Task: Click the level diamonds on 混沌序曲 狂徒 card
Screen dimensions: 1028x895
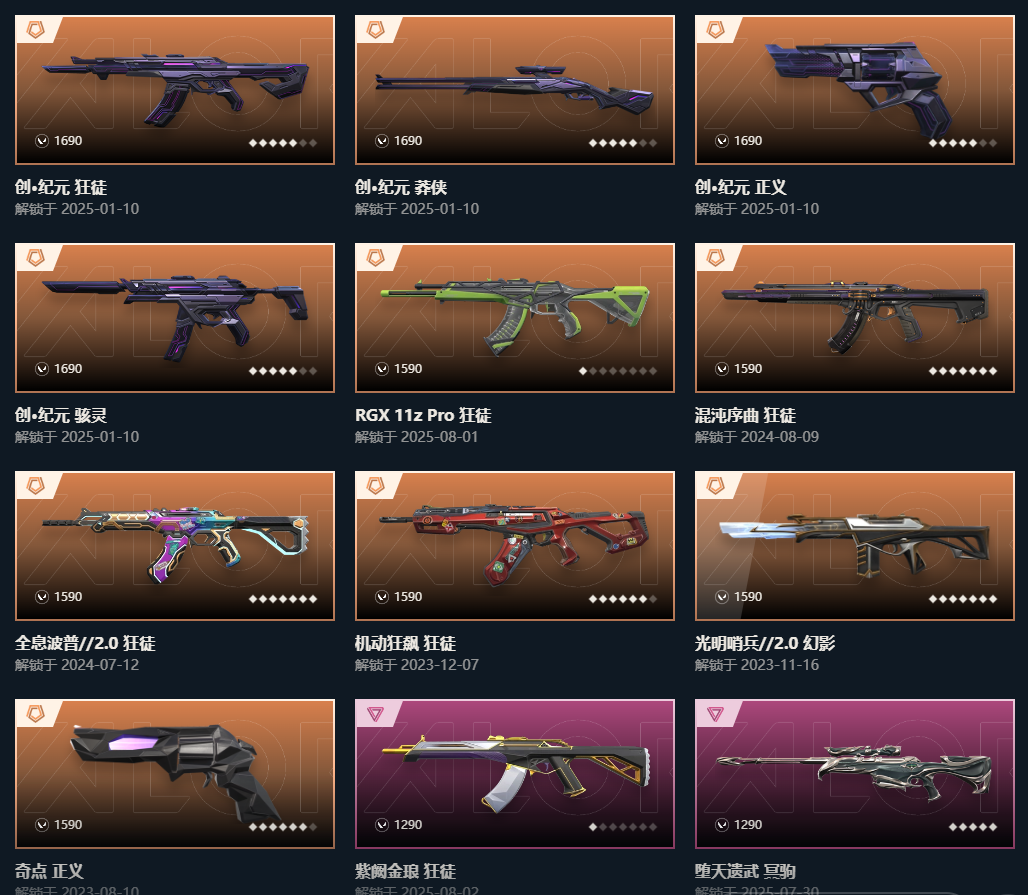Action: coord(963,371)
